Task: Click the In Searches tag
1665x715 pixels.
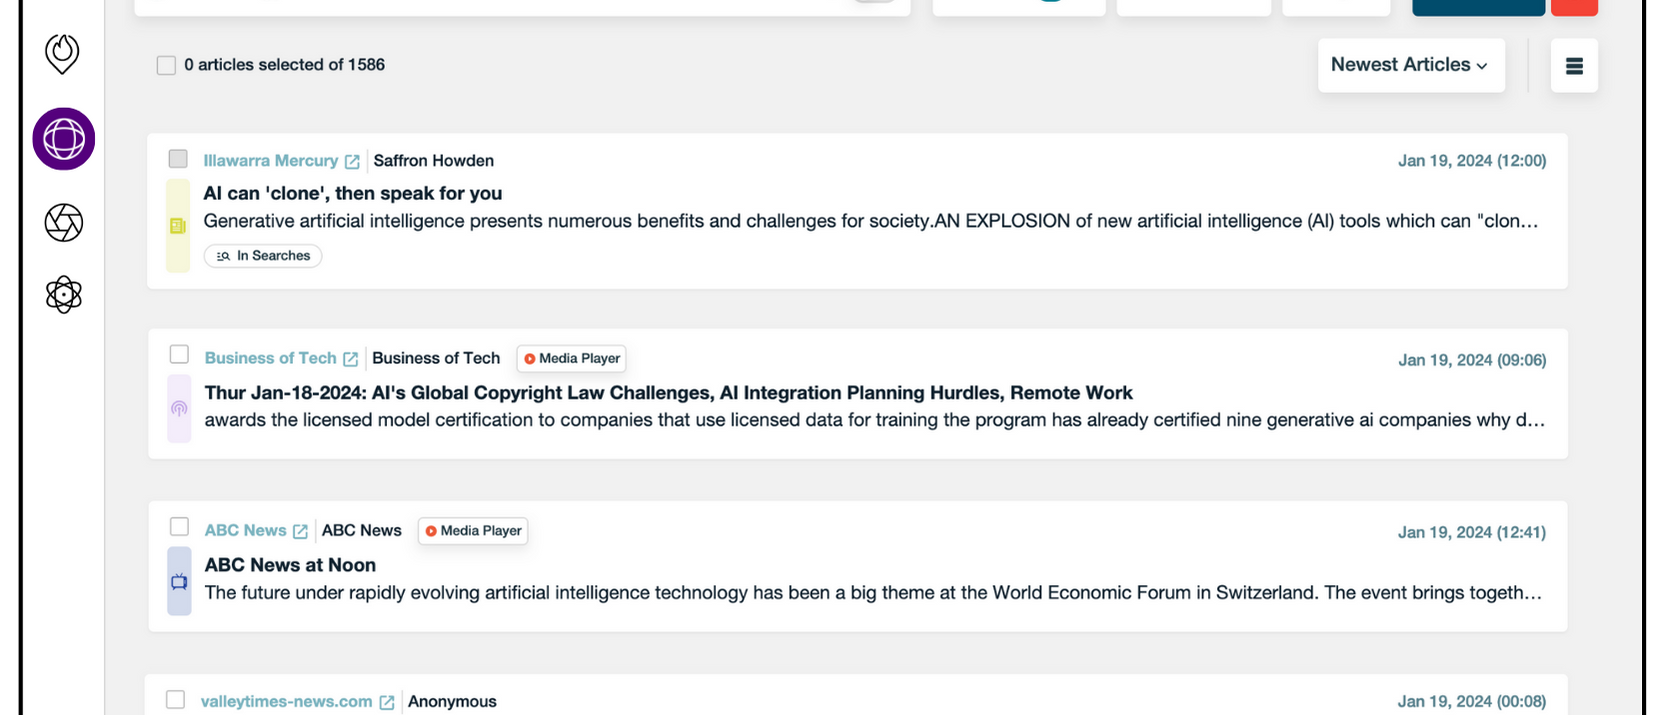Action: pos(263,256)
